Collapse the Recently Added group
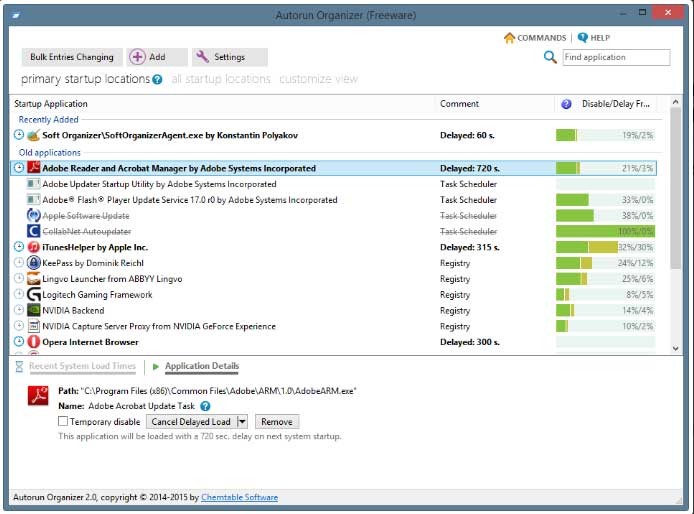The height and width of the screenshot is (514, 694). pos(49,120)
